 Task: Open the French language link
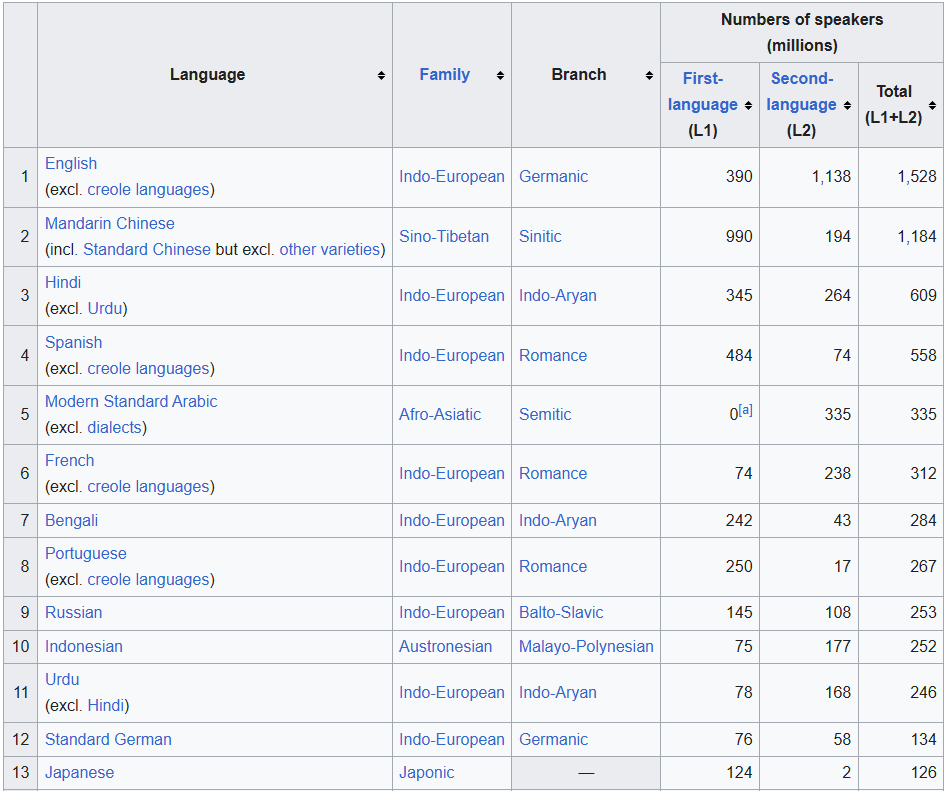click(x=69, y=460)
